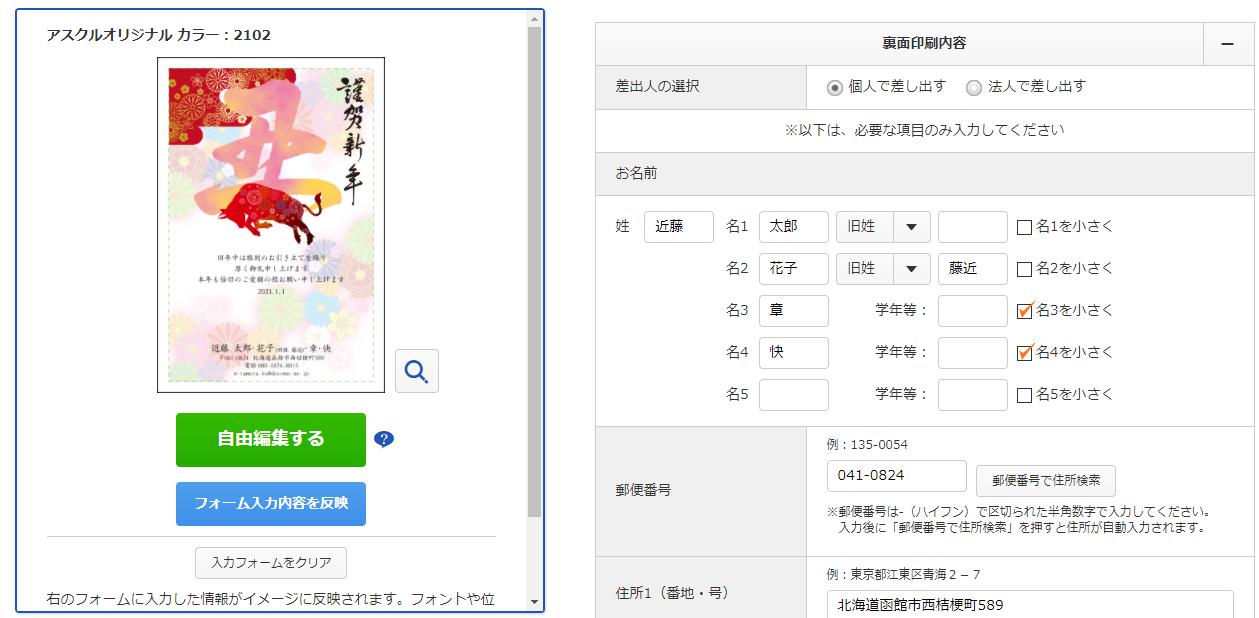Viewport: 1259px width, 618px height.
Task: Select 個人で差し出す radio button
Action: pos(835,88)
